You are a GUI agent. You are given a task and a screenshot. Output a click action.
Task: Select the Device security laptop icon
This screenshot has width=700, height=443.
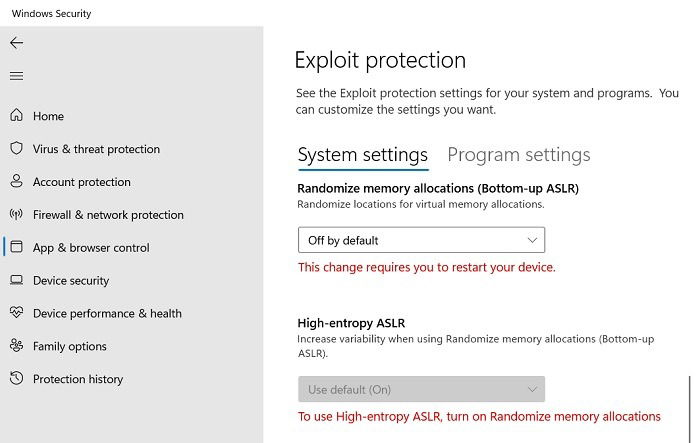pyautogui.click(x=17, y=280)
